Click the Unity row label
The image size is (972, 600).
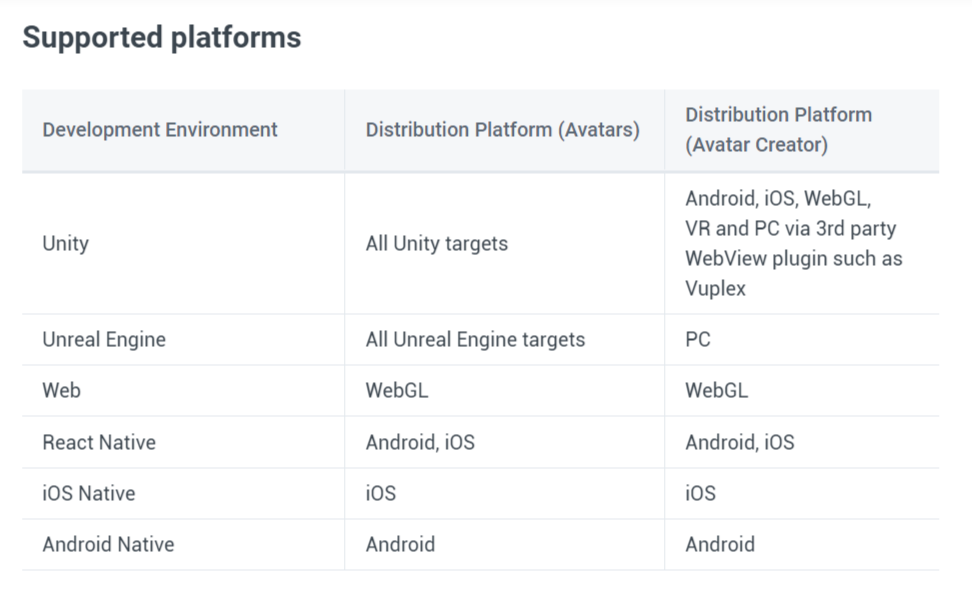click(x=66, y=244)
